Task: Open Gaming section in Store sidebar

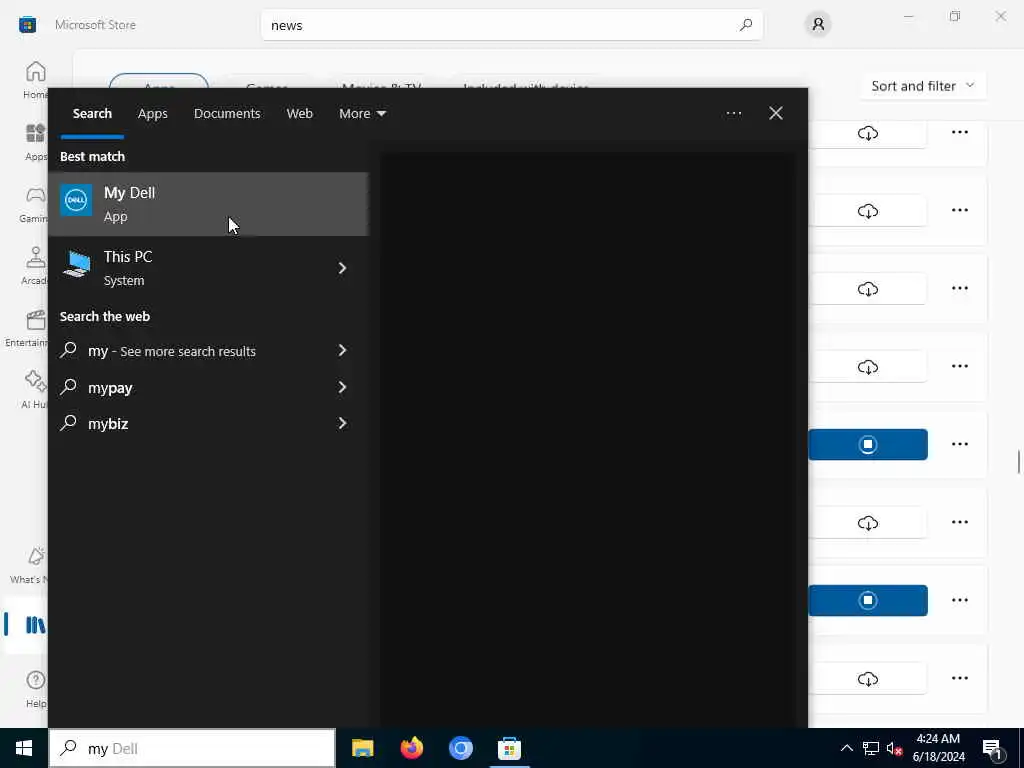Action: pos(34,204)
